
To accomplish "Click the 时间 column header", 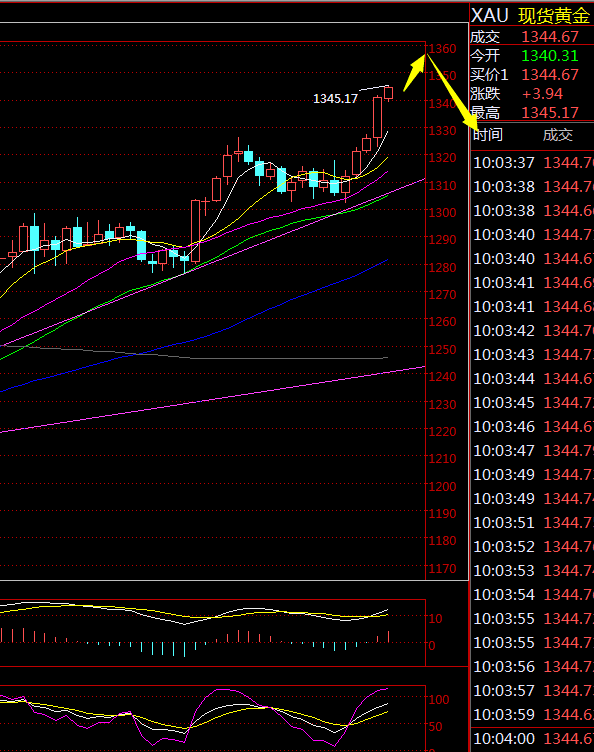I will tap(488, 135).
